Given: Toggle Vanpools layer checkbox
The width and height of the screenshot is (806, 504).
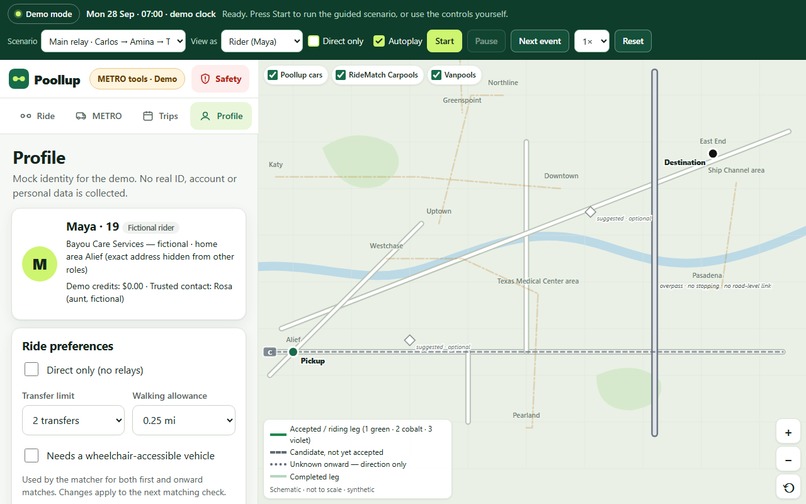Looking at the screenshot, I should click(x=436, y=75).
